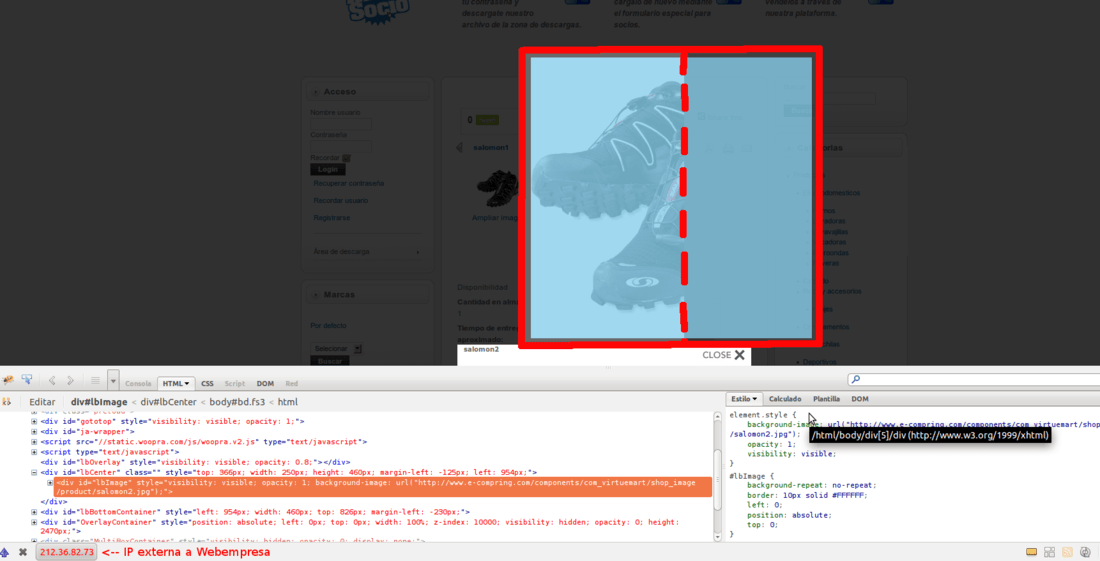Select the HTML panel tab
The width and height of the screenshot is (1100, 561).
176,384
